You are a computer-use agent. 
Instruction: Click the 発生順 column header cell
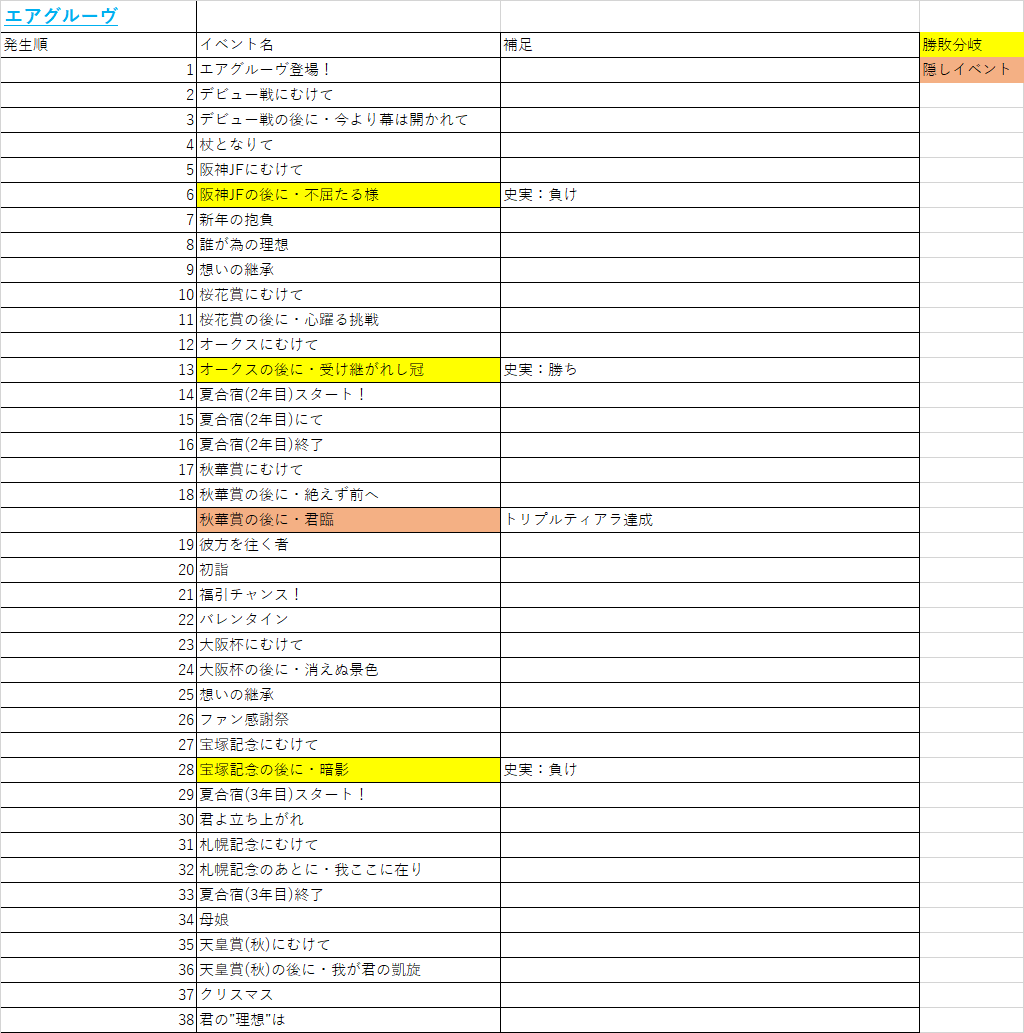pos(98,45)
